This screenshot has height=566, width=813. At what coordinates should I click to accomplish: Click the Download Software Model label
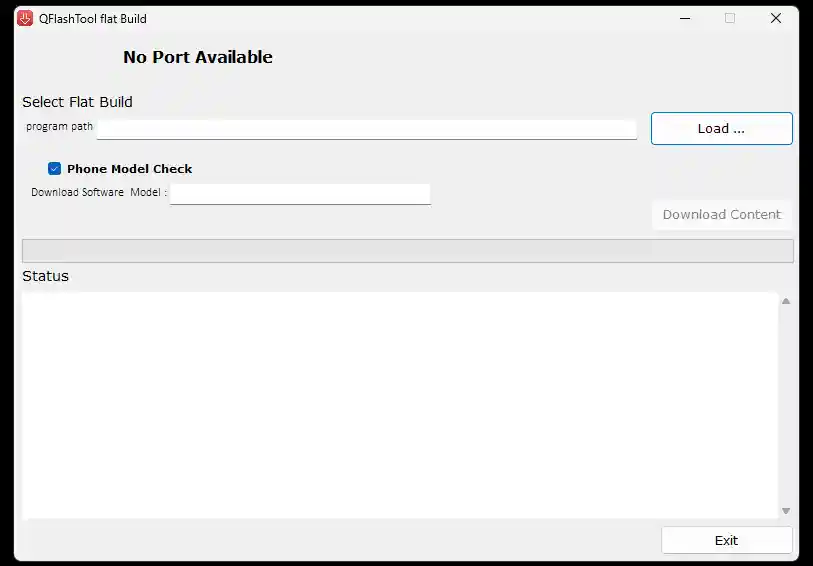click(99, 192)
